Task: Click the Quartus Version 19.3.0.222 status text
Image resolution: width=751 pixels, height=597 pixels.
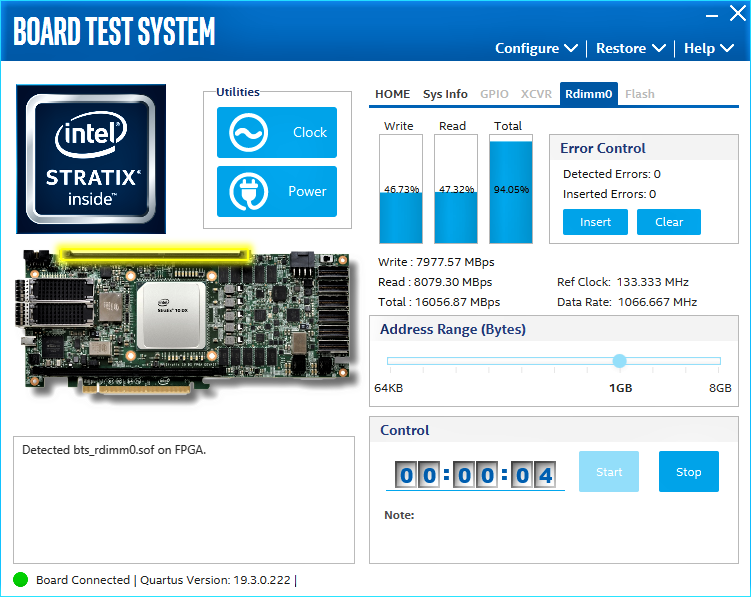Action: click(x=215, y=580)
